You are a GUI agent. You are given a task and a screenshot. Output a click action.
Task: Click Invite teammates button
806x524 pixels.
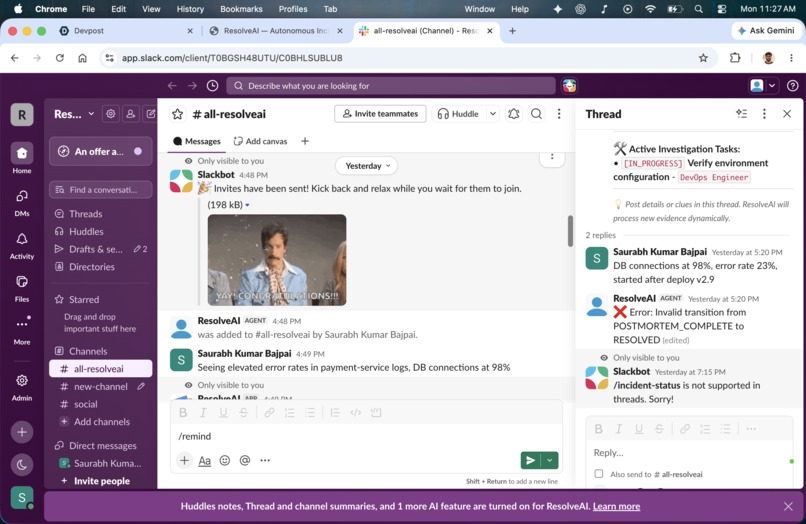pyautogui.click(x=380, y=114)
